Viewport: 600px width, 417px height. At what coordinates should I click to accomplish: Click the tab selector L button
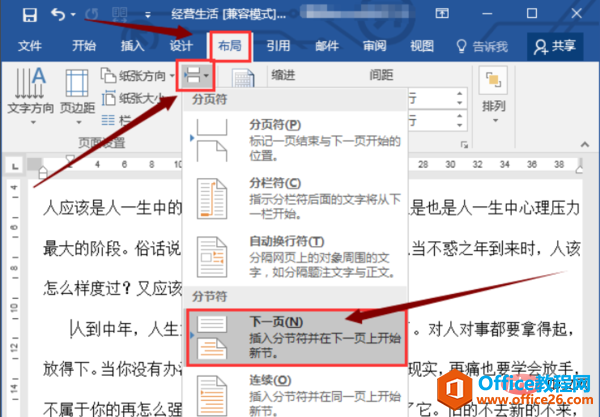[15, 166]
